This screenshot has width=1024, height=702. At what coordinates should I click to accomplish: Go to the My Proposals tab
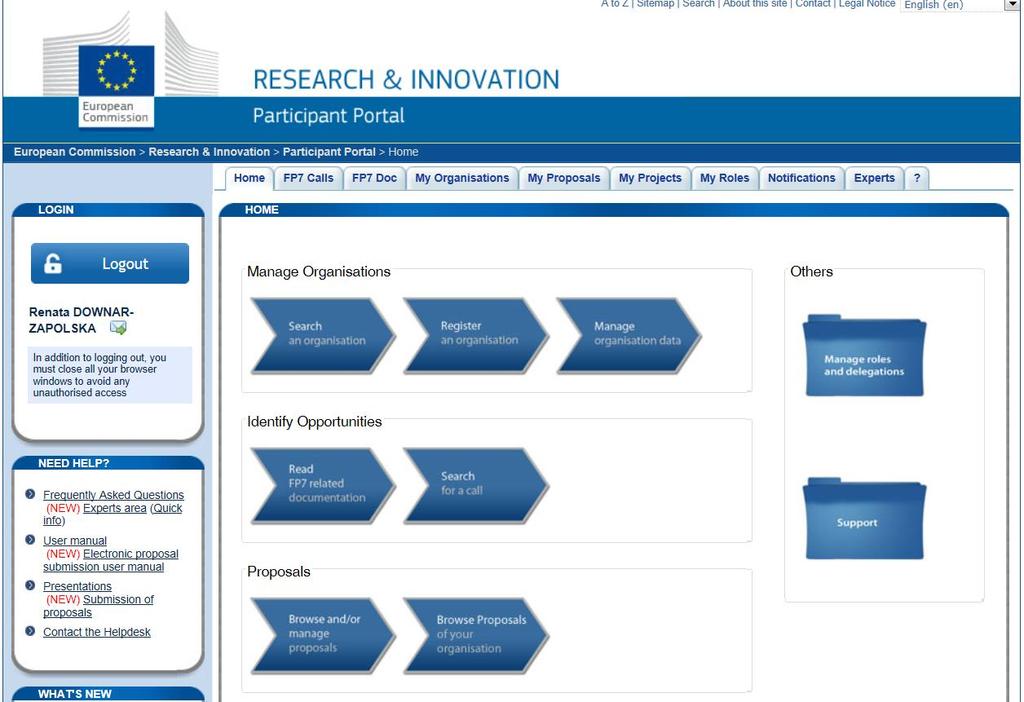pos(564,178)
